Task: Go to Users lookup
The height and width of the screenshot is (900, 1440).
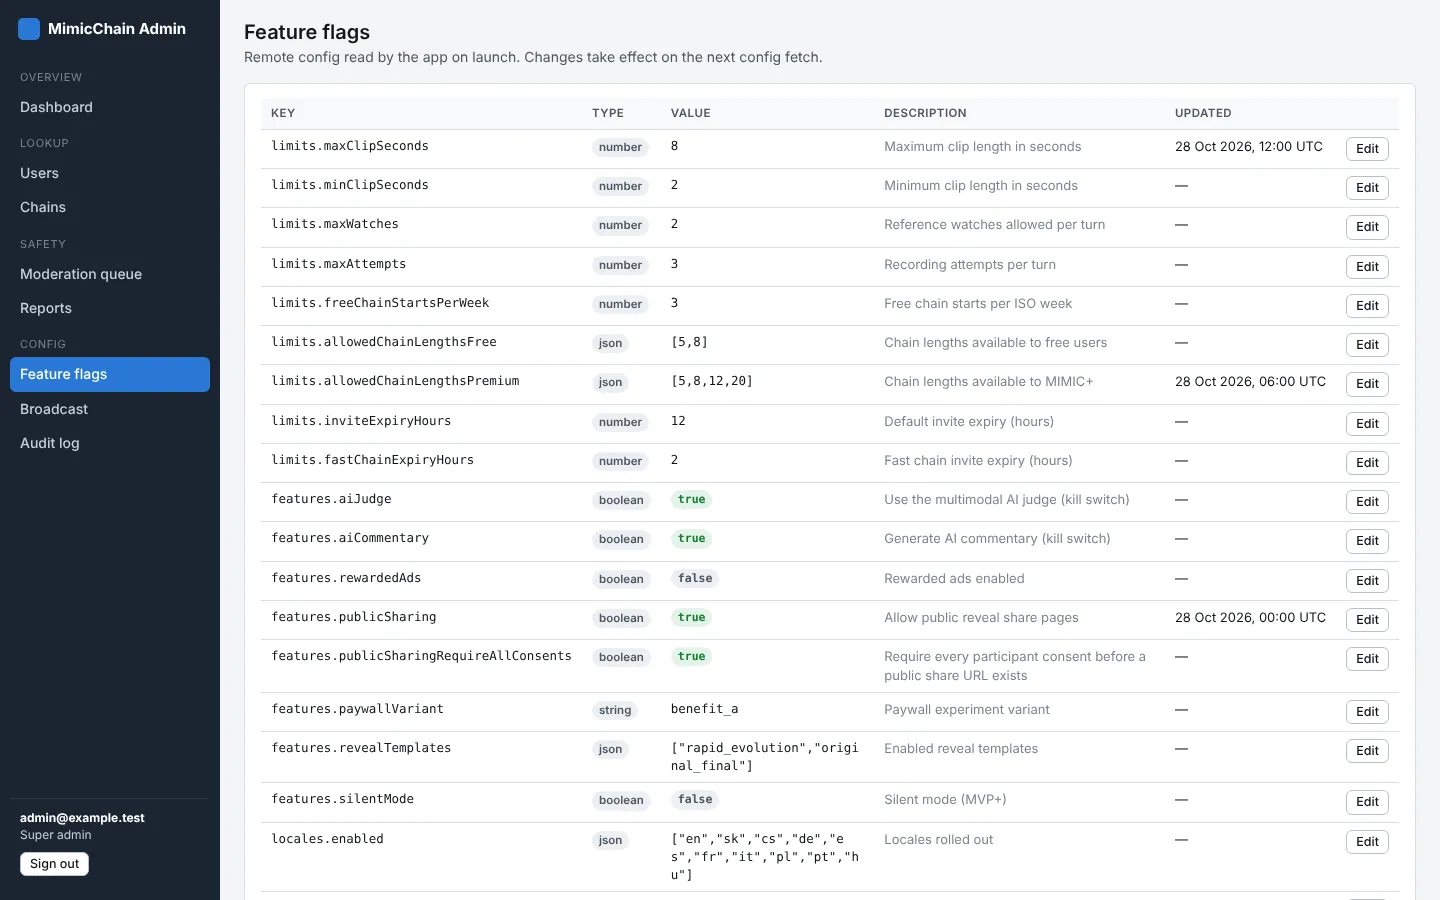Action: pos(110,173)
